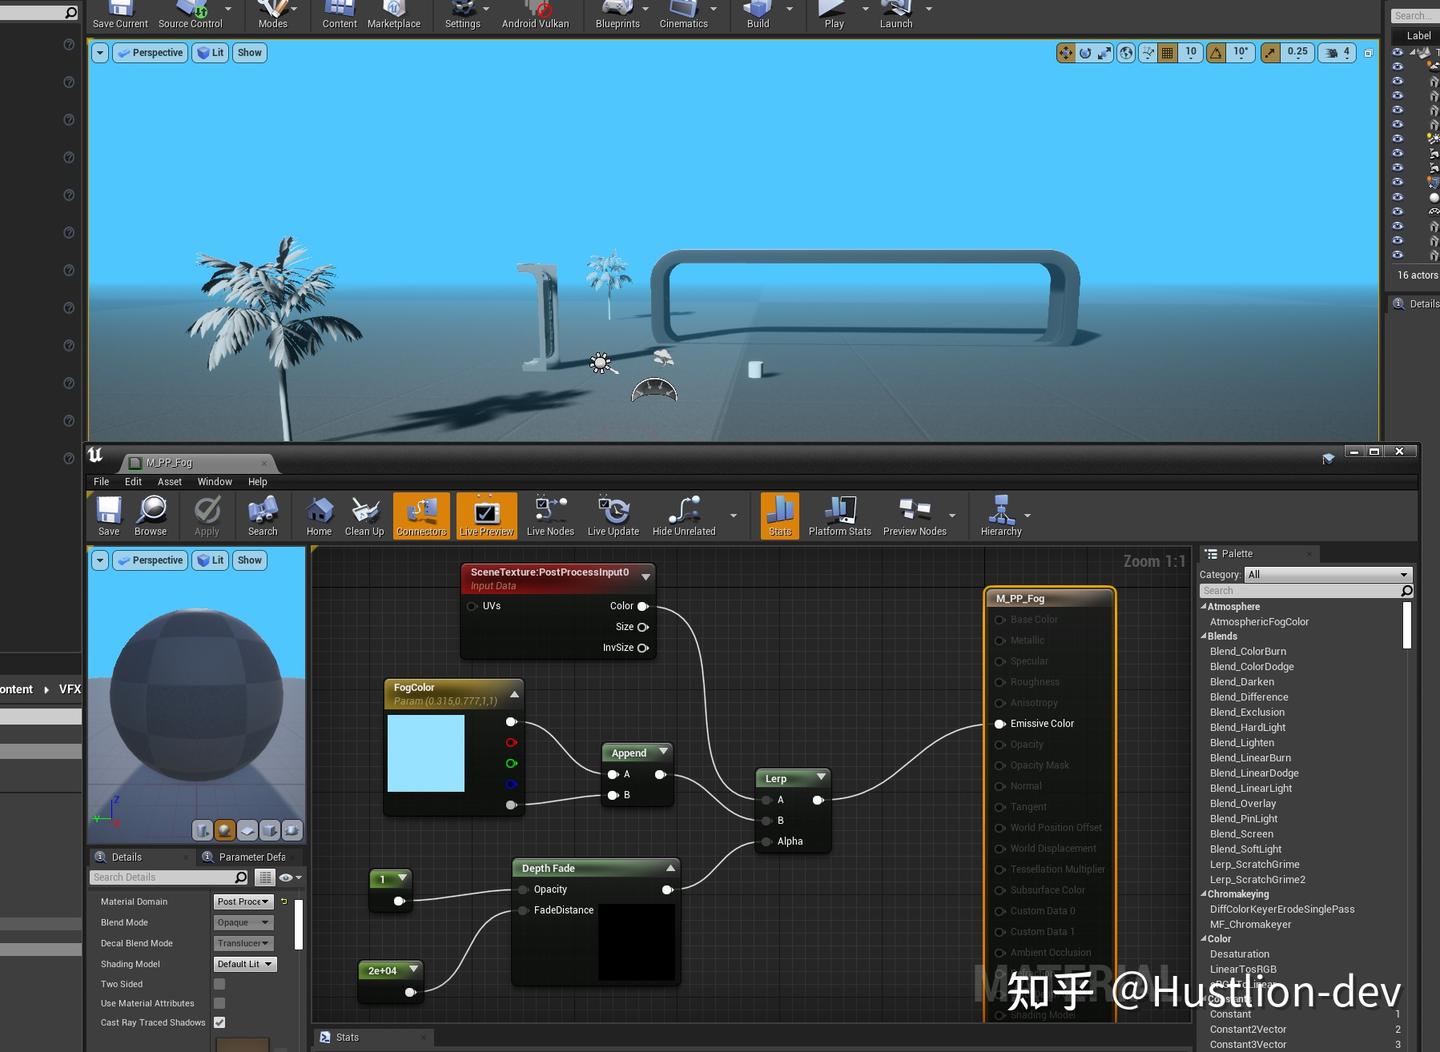Enable Use Material Attributes

pos(219,1003)
